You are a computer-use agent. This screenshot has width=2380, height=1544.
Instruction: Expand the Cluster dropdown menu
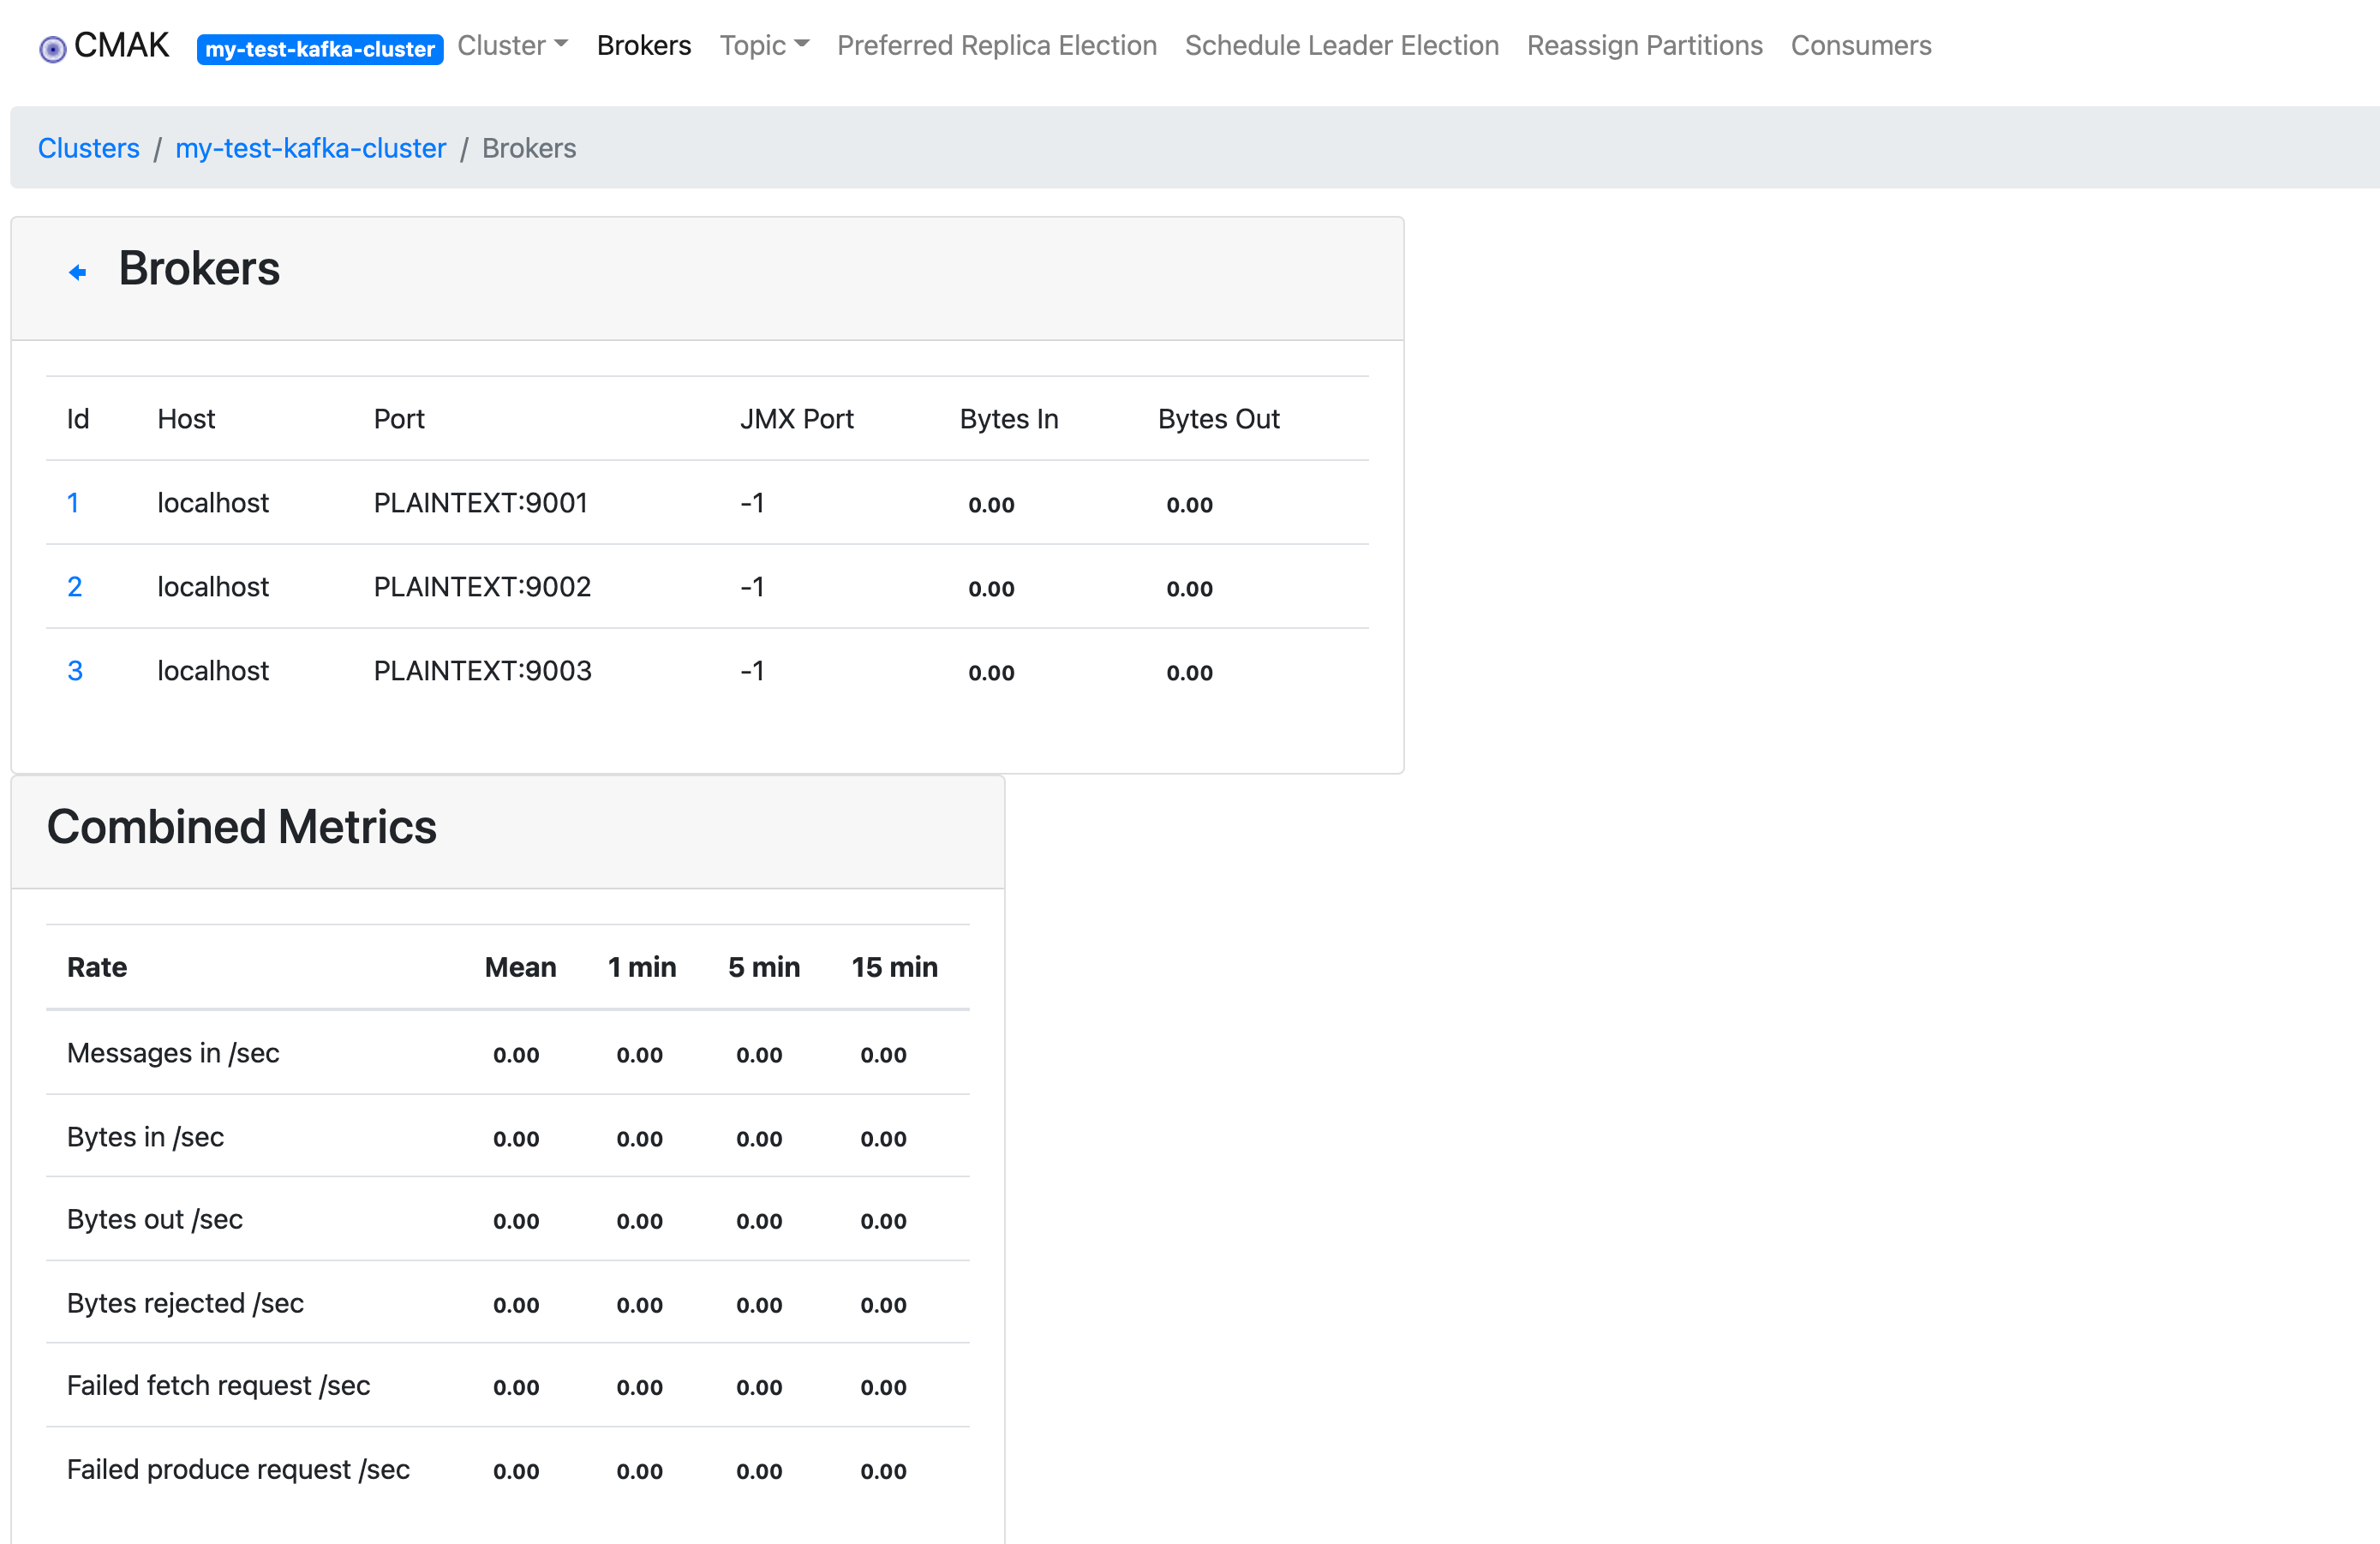512,45
